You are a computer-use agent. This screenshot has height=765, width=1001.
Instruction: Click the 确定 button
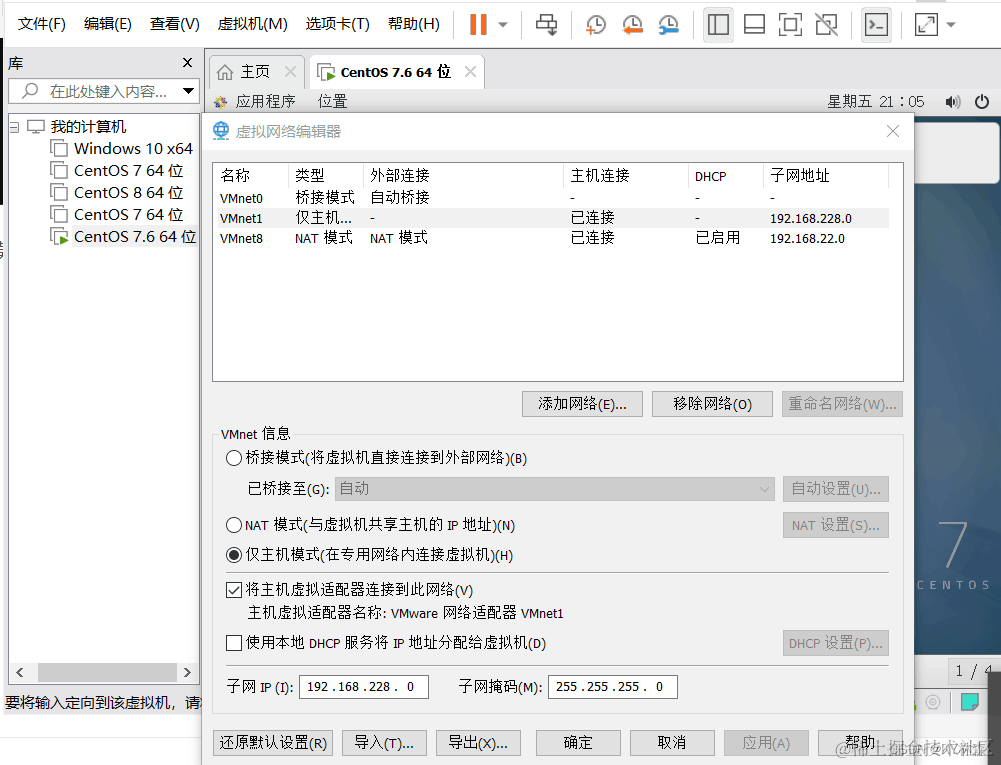coord(578,743)
